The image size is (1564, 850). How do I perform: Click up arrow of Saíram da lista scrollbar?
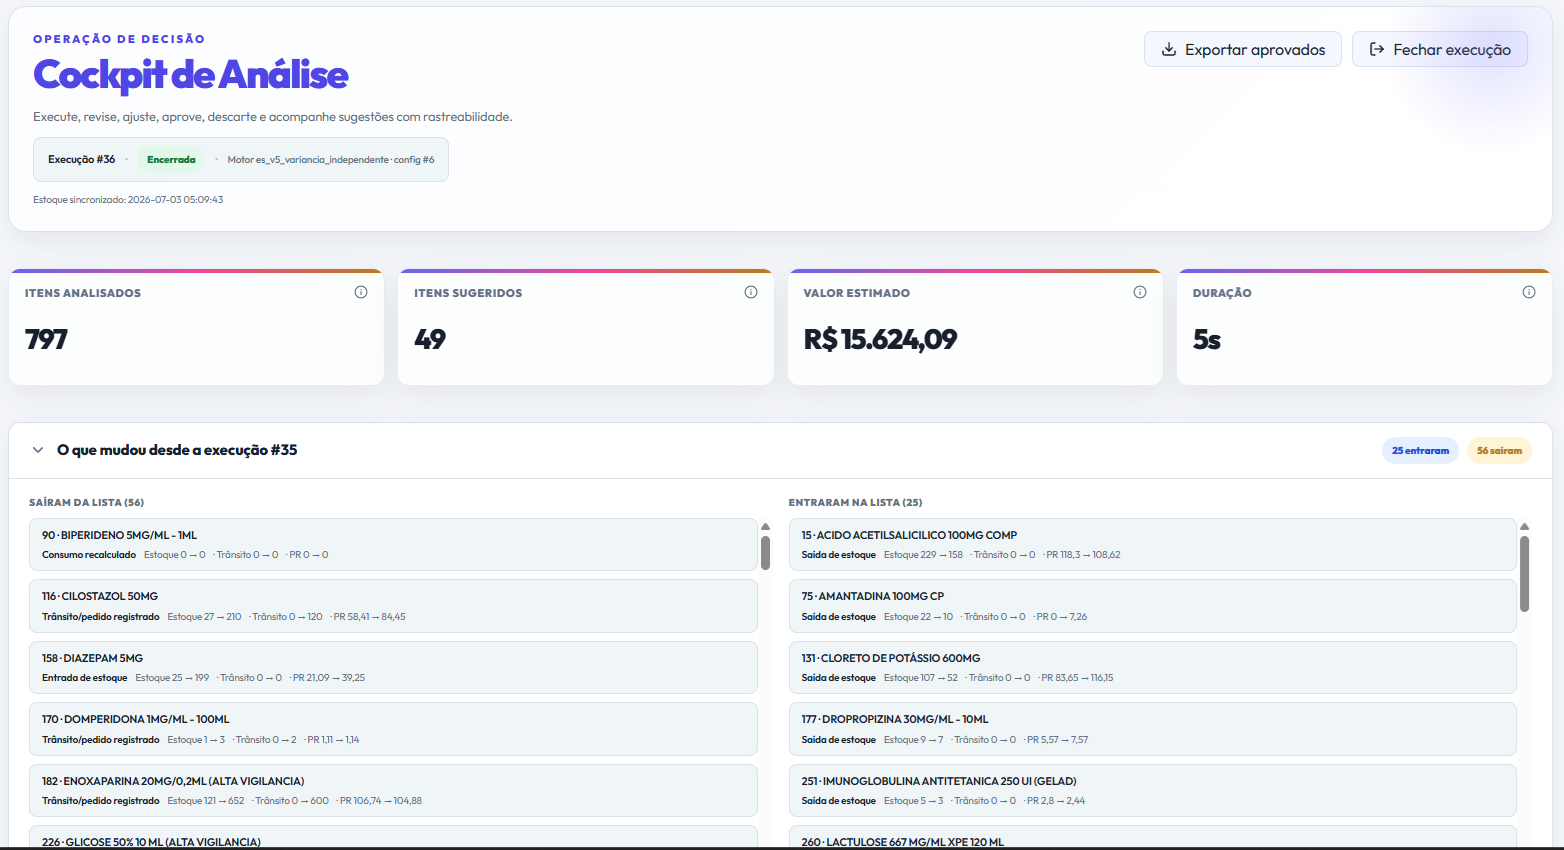pos(765,526)
